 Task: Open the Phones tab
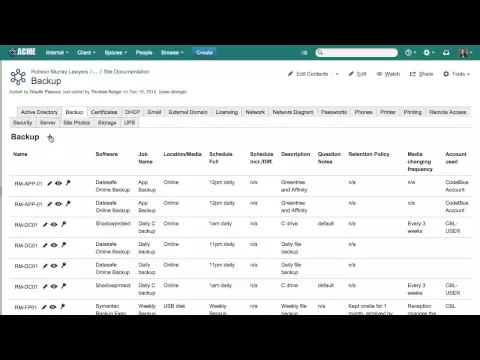coord(363,112)
